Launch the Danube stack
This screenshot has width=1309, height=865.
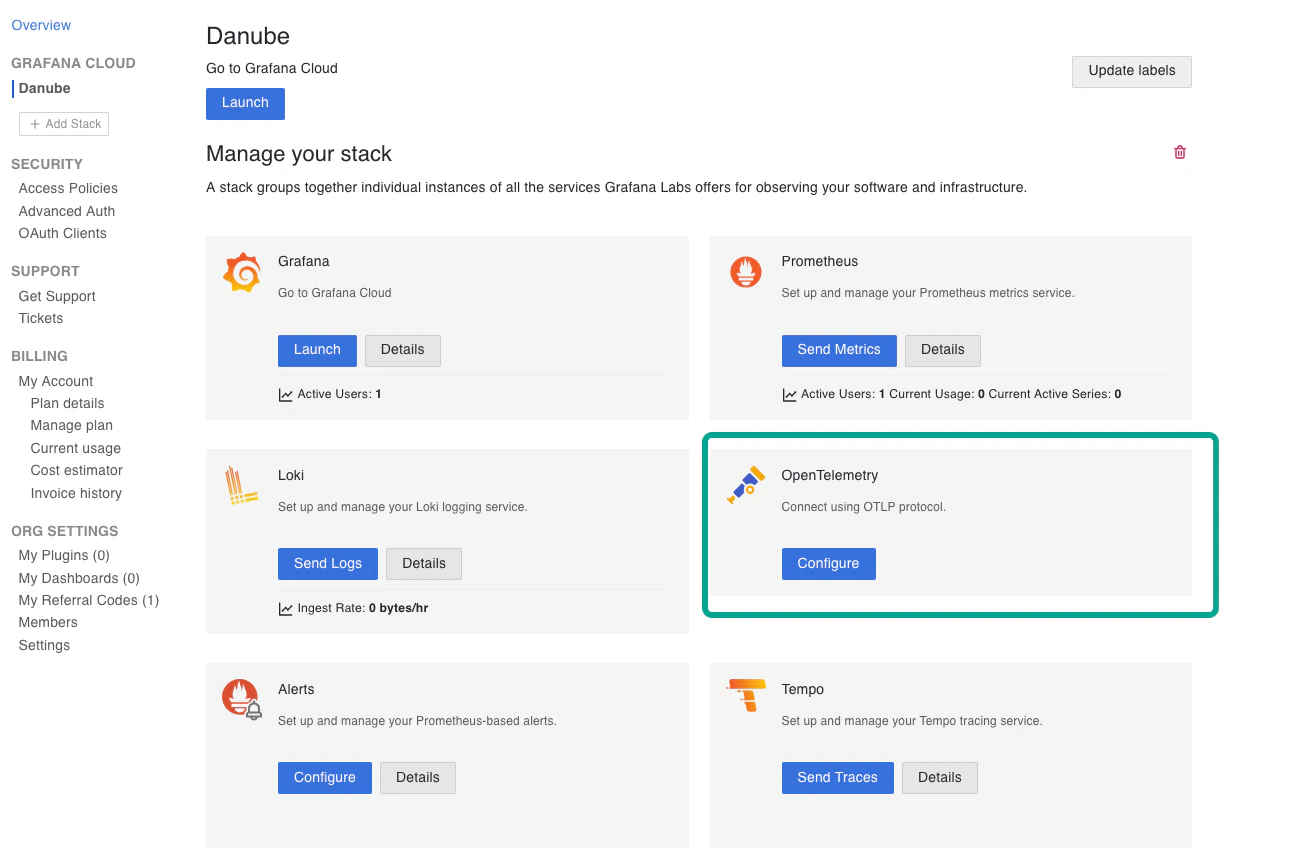[x=245, y=103]
